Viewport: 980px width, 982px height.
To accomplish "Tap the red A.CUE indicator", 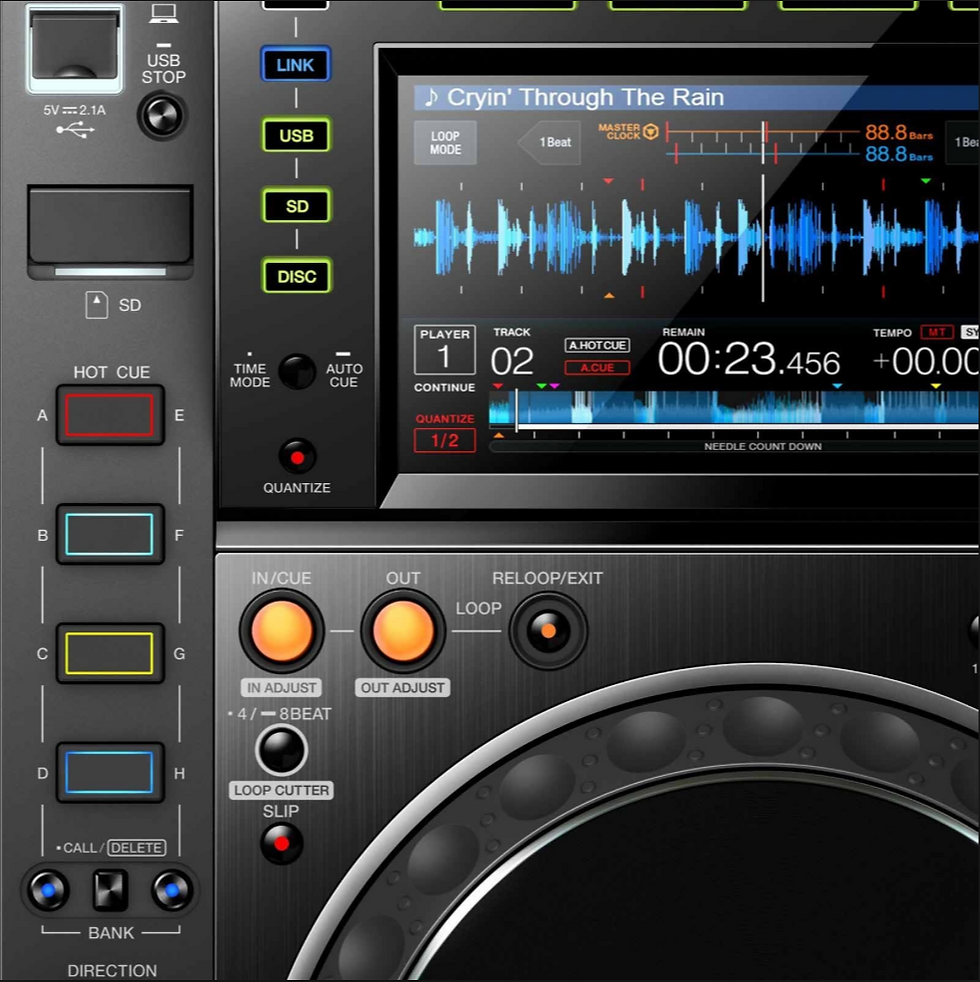I will (597, 368).
